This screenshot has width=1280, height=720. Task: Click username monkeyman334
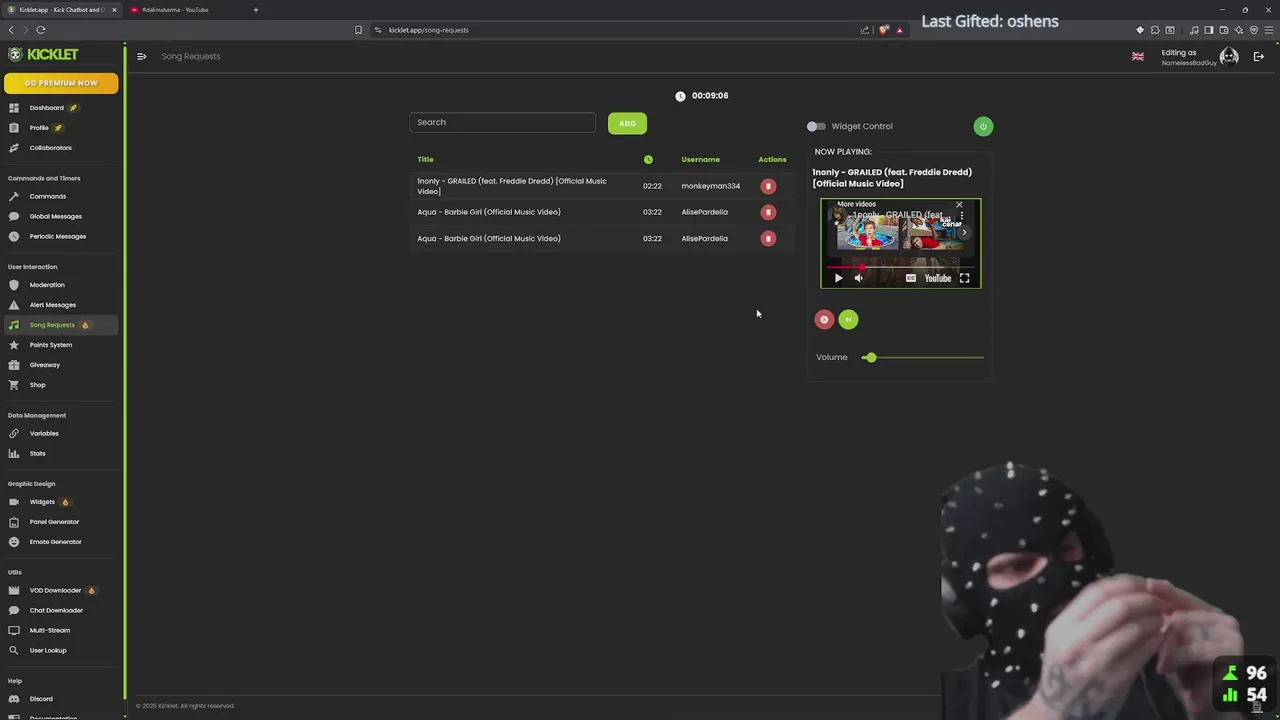tap(710, 186)
